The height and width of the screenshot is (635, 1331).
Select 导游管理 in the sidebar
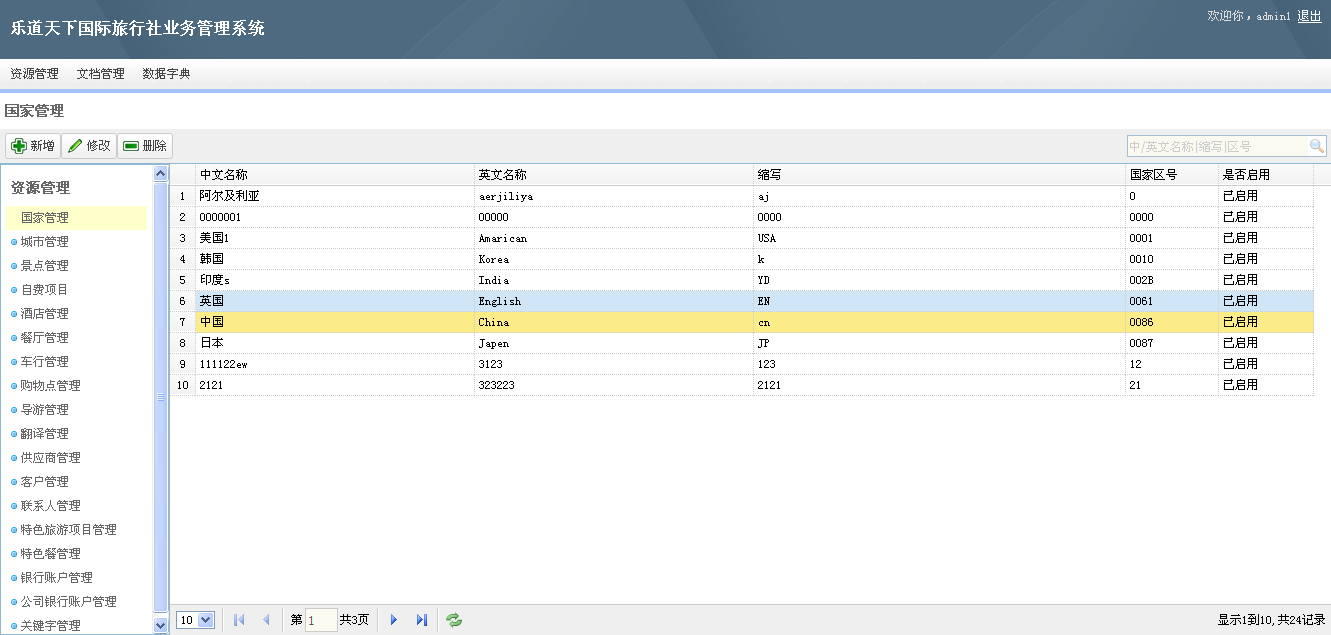[x=45, y=409]
